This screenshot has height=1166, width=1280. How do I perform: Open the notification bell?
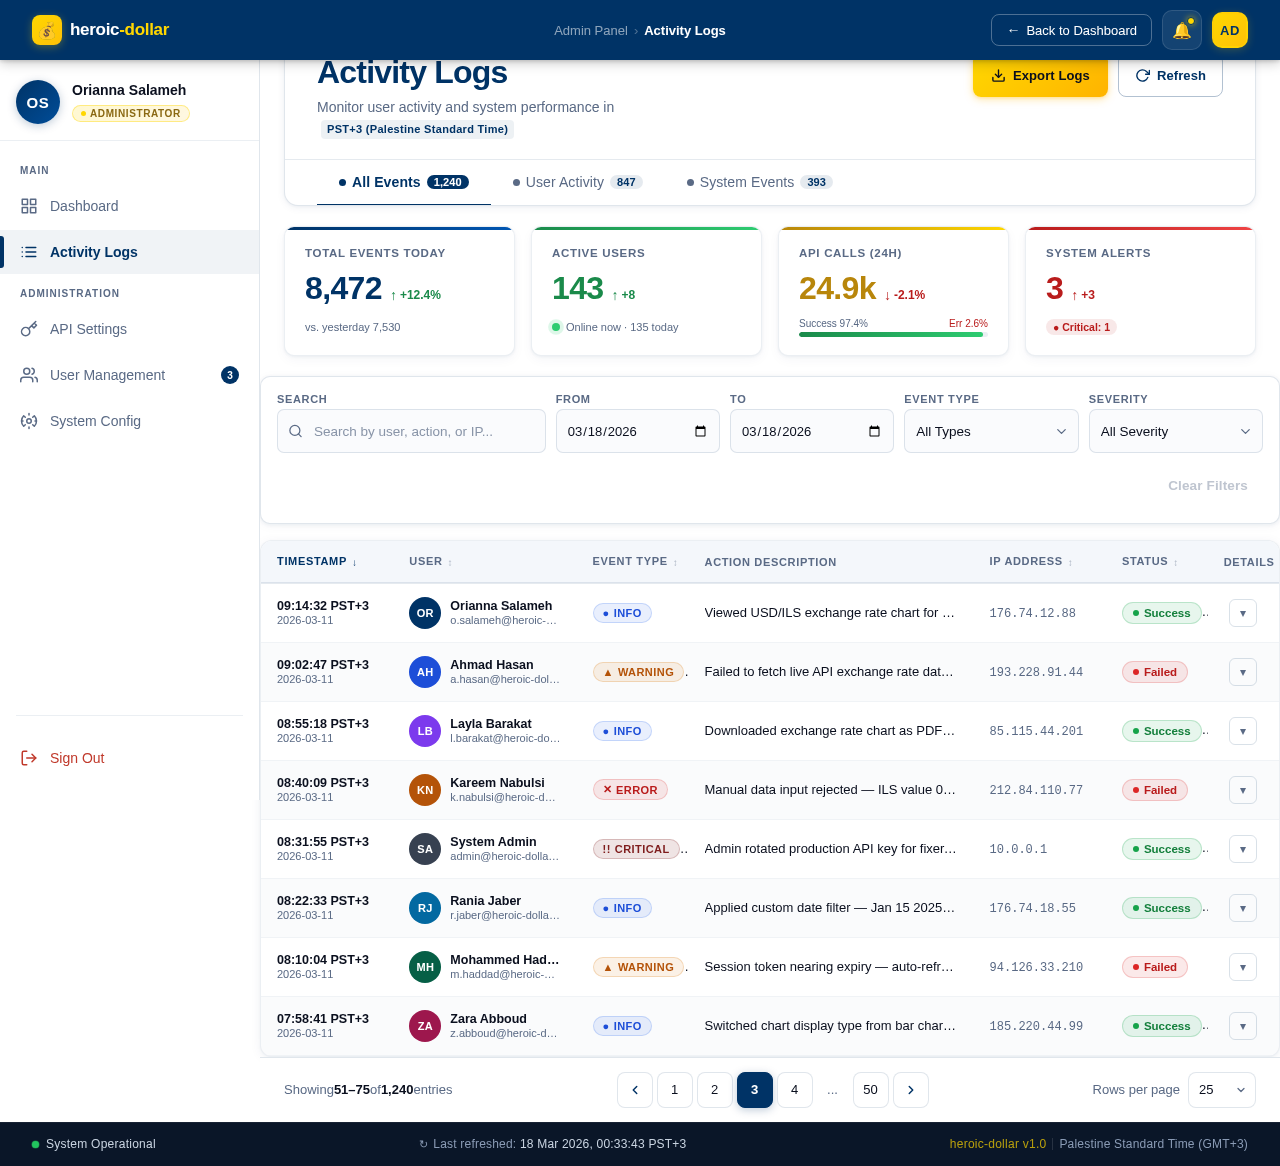(x=1181, y=30)
